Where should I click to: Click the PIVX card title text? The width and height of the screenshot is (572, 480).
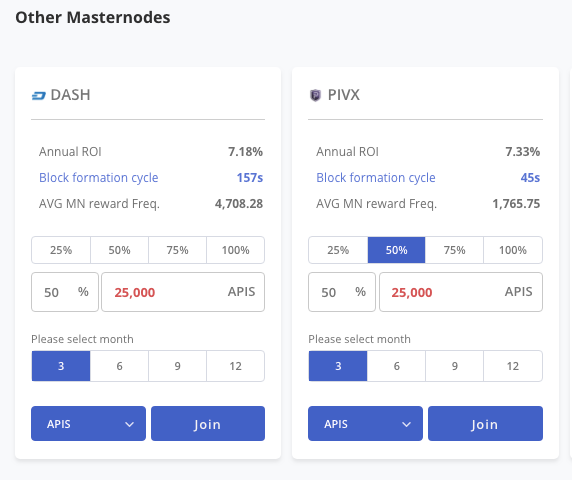point(344,95)
